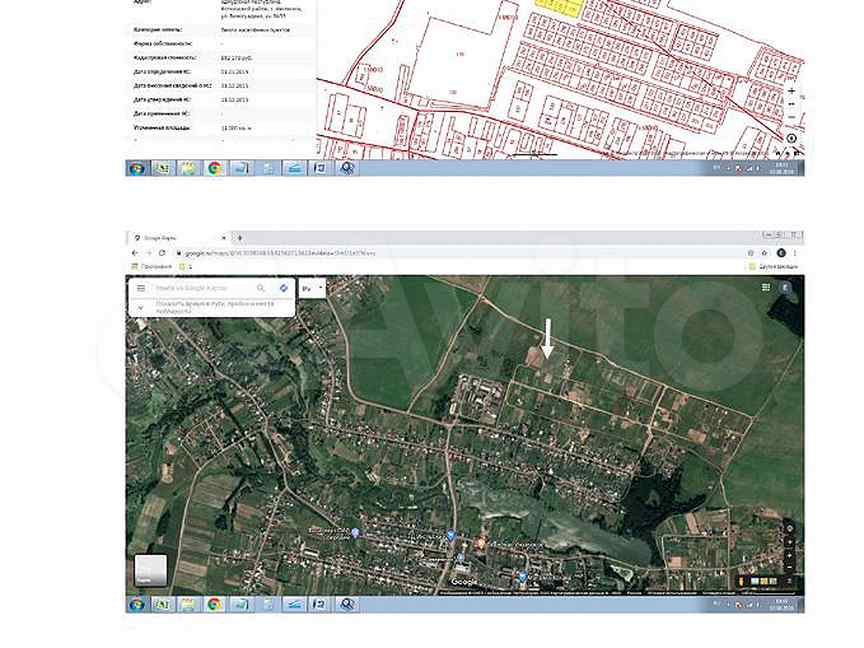The height and width of the screenshot is (648, 864).
Task: Open Start menu on upper screenshot taskbar
Action: pos(137,168)
